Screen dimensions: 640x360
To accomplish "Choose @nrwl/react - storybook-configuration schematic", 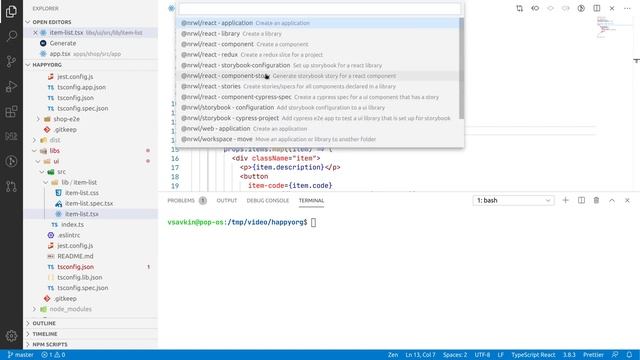I will pos(318,65).
